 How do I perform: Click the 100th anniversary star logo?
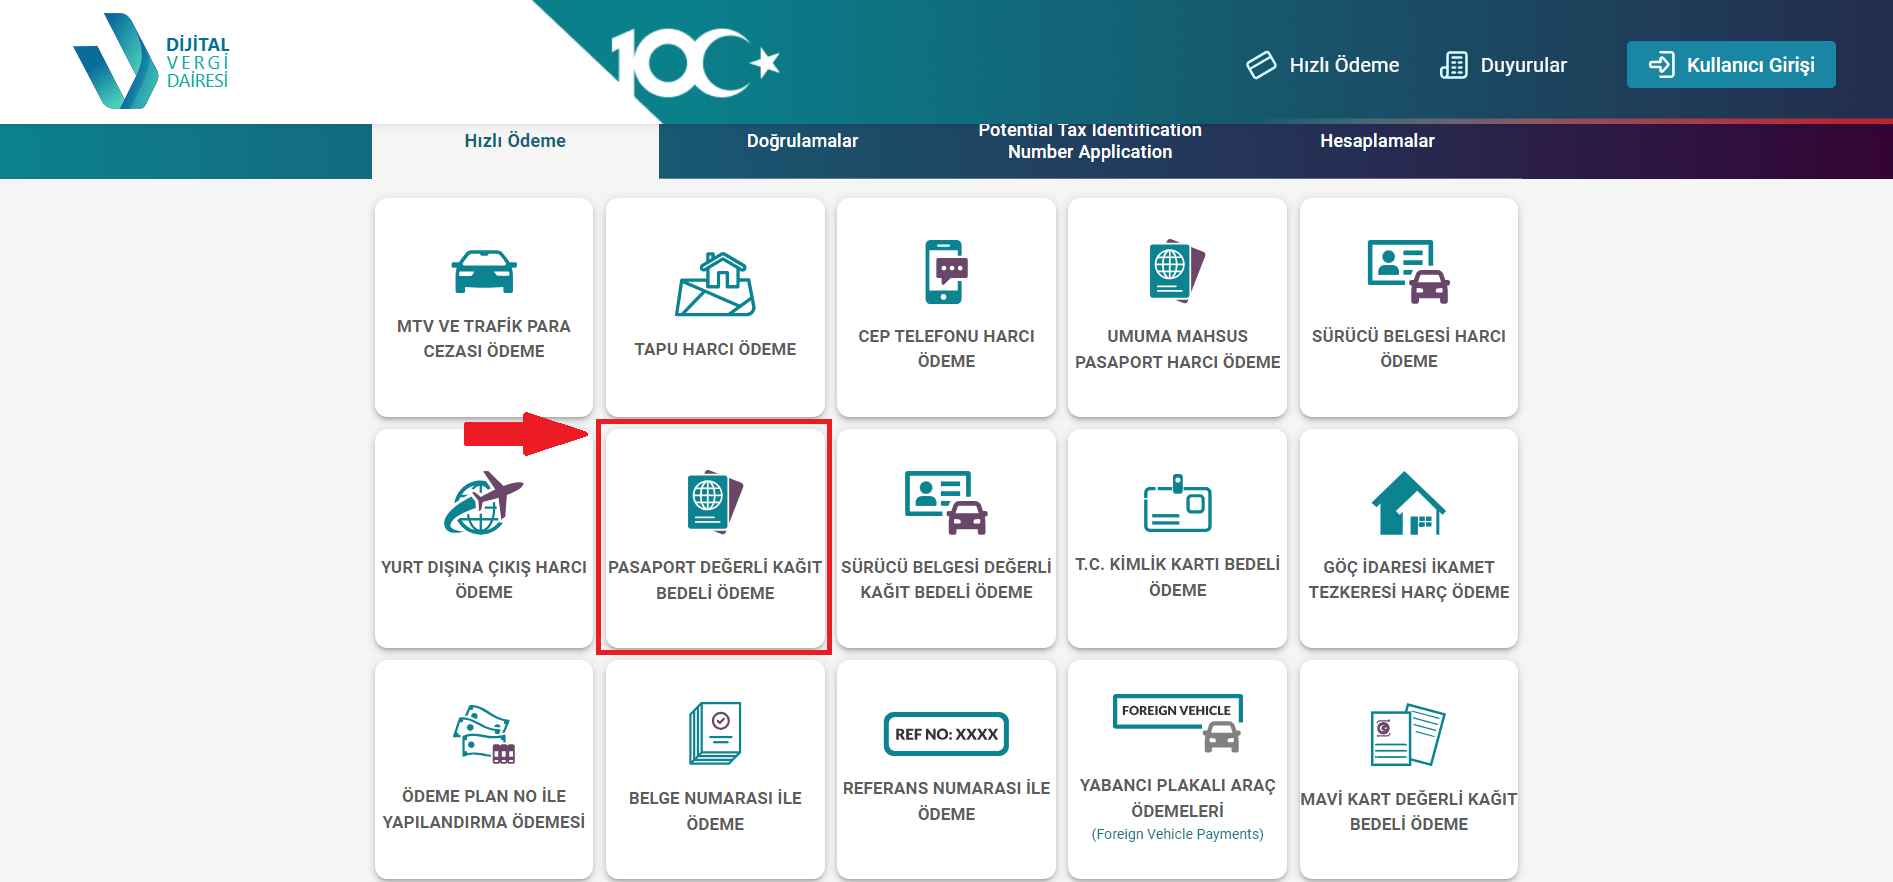click(x=695, y=62)
